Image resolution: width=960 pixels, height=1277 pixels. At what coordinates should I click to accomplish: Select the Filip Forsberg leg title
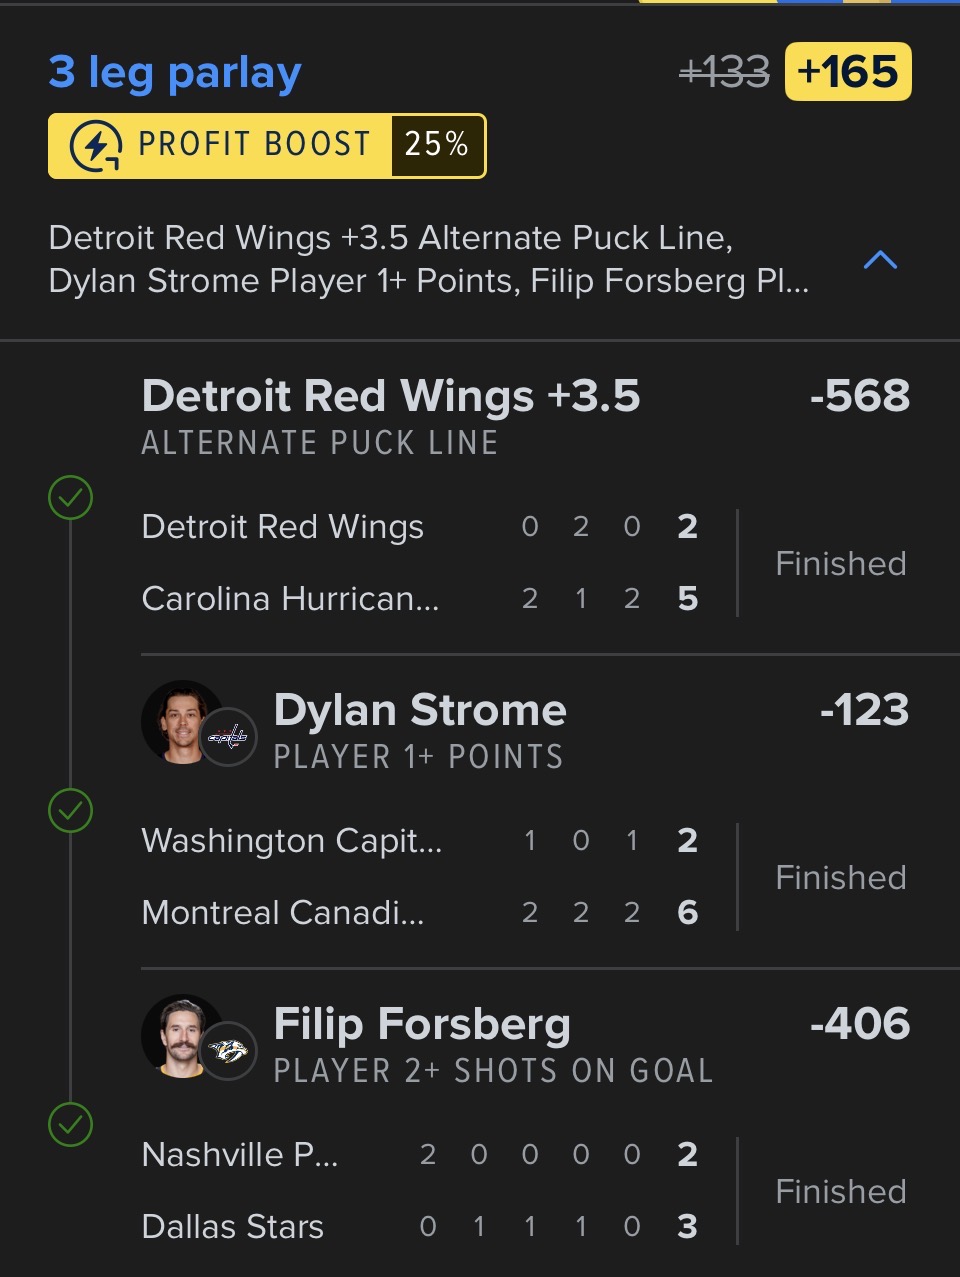tap(422, 1024)
